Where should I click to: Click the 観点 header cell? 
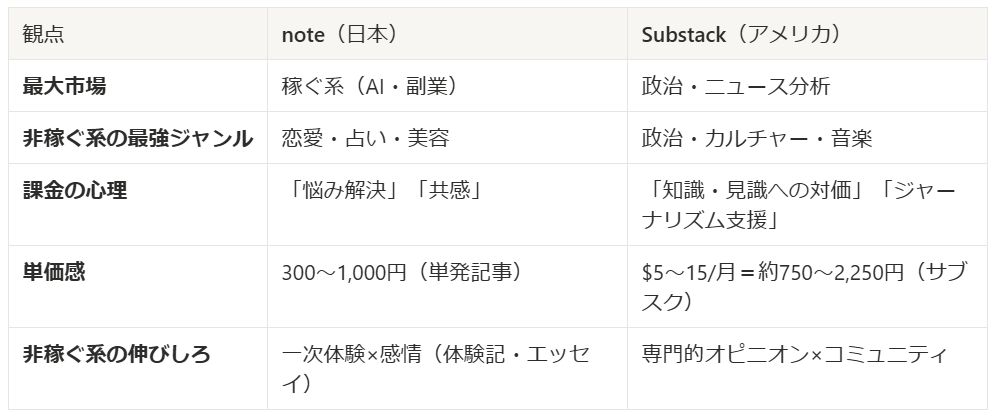pos(138,34)
